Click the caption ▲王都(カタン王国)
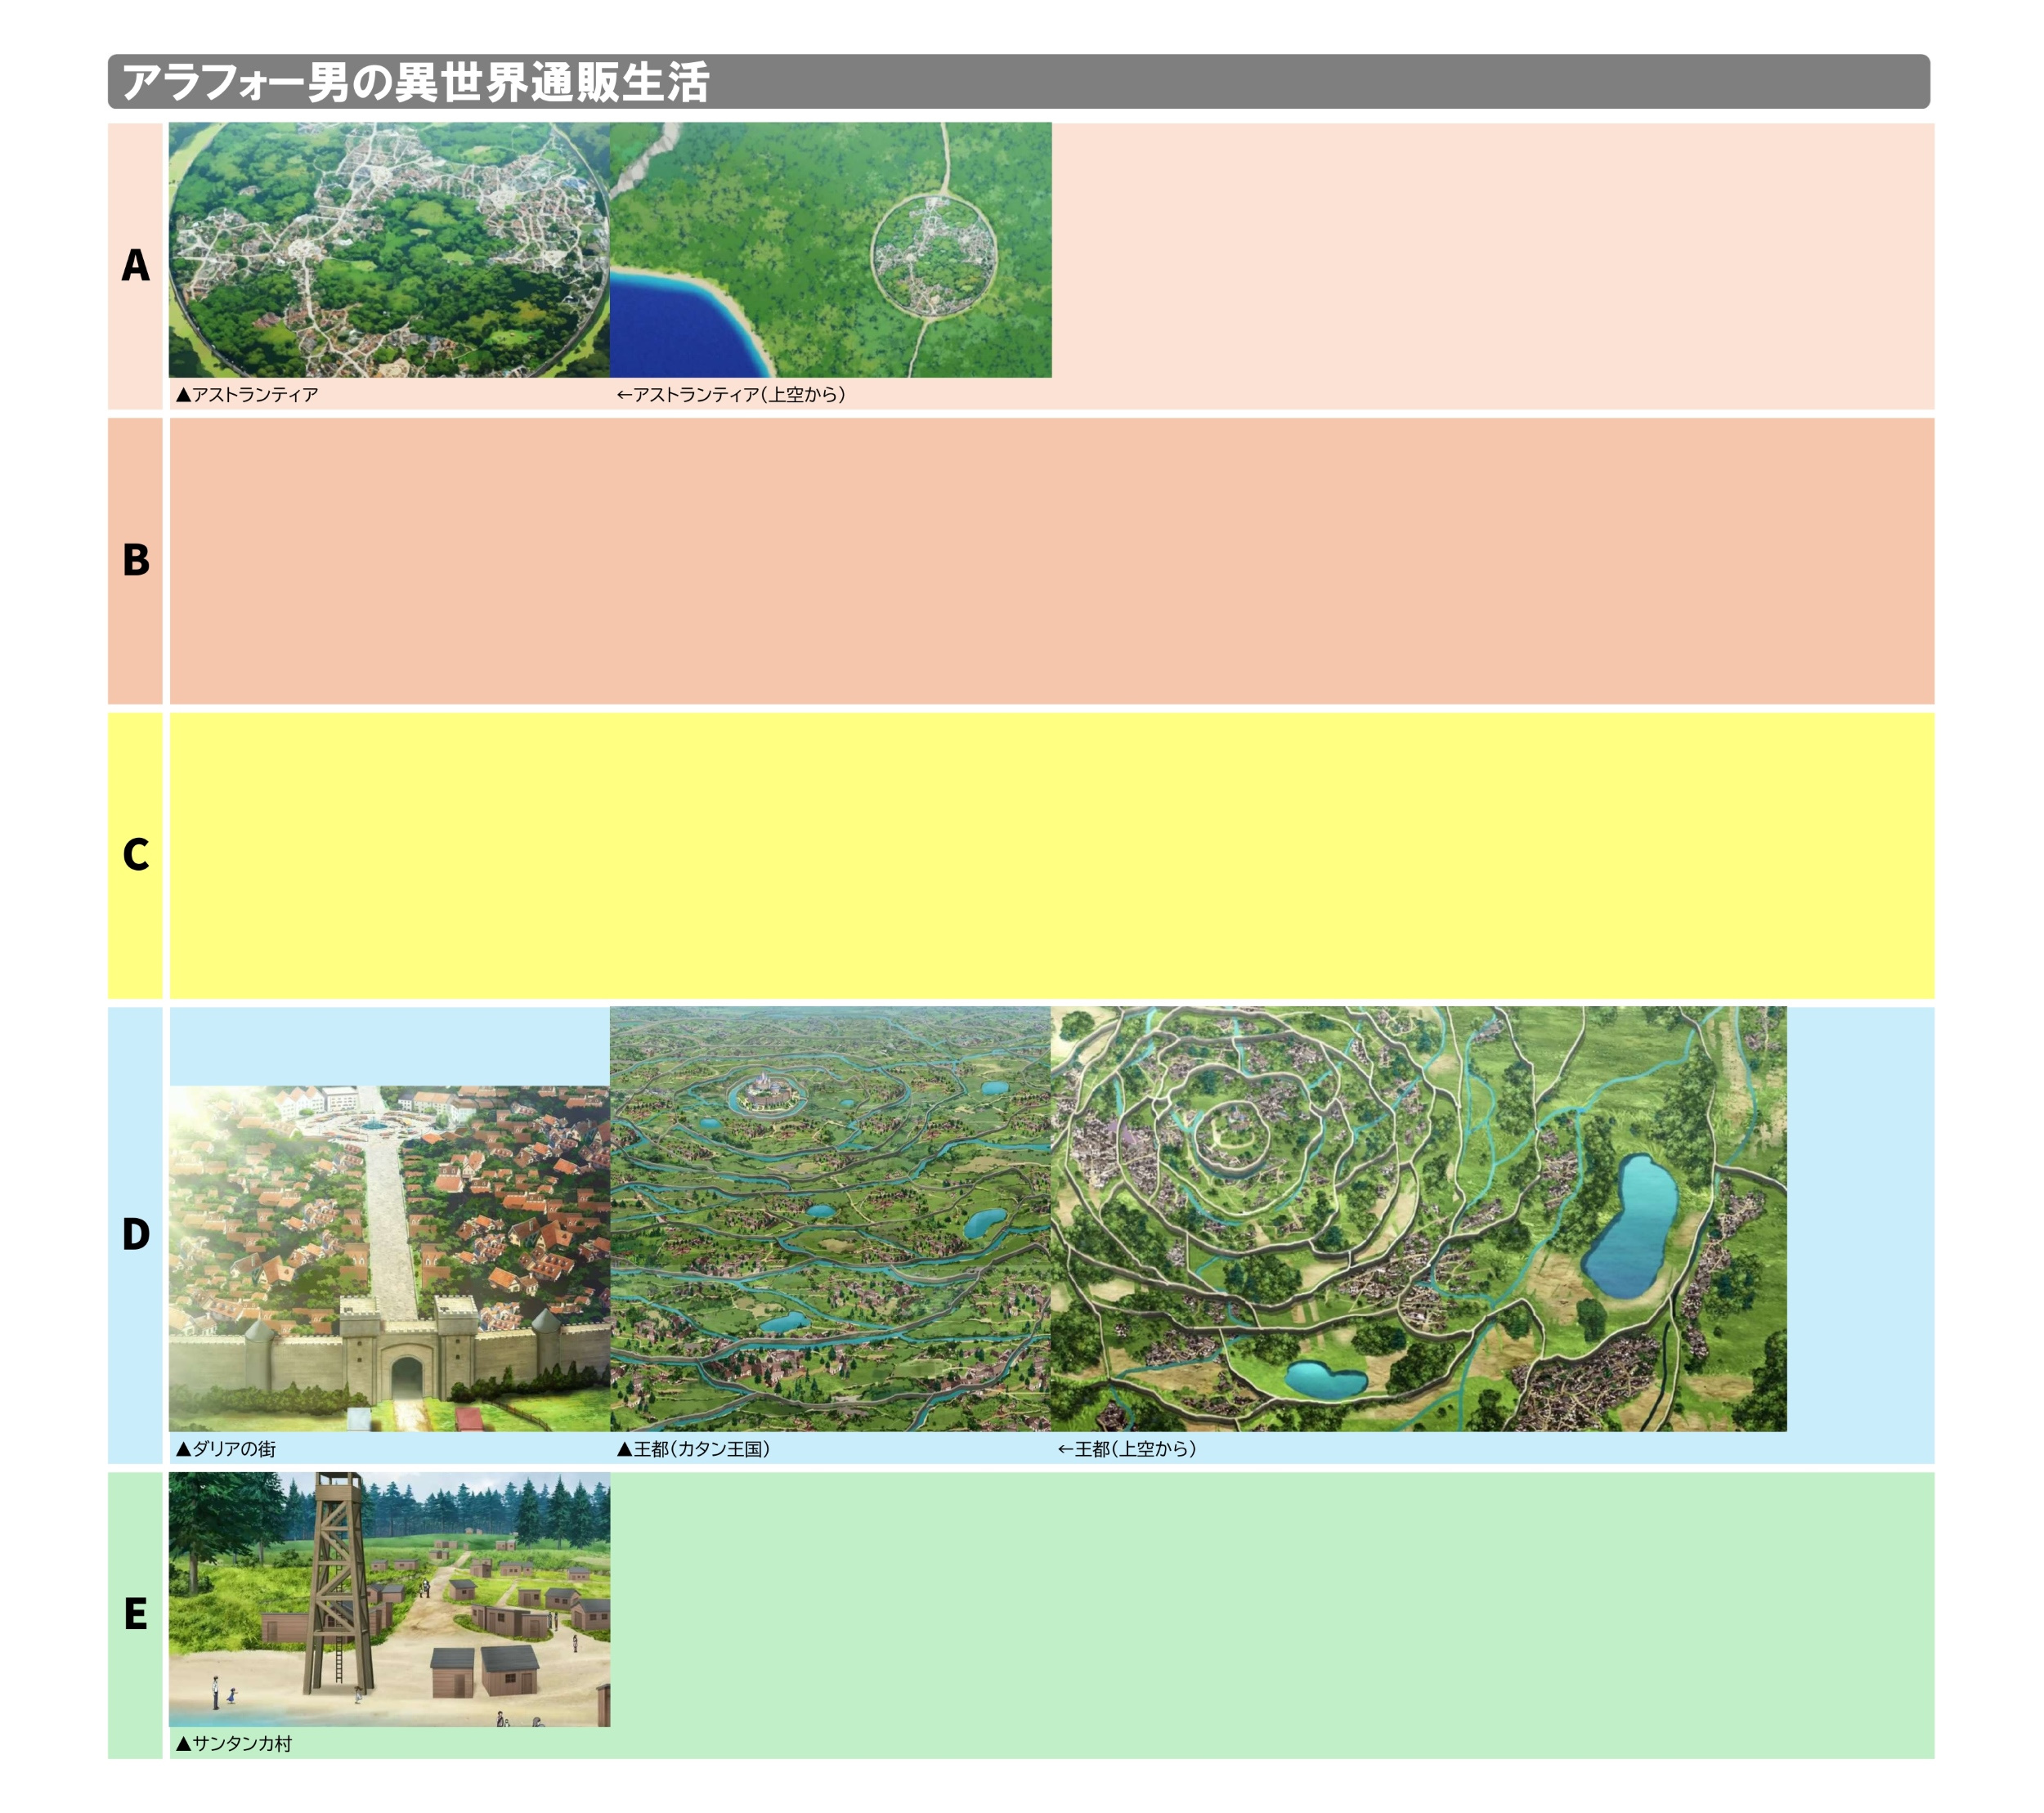Viewport: 2044px width, 1813px height. (x=694, y=1449)
